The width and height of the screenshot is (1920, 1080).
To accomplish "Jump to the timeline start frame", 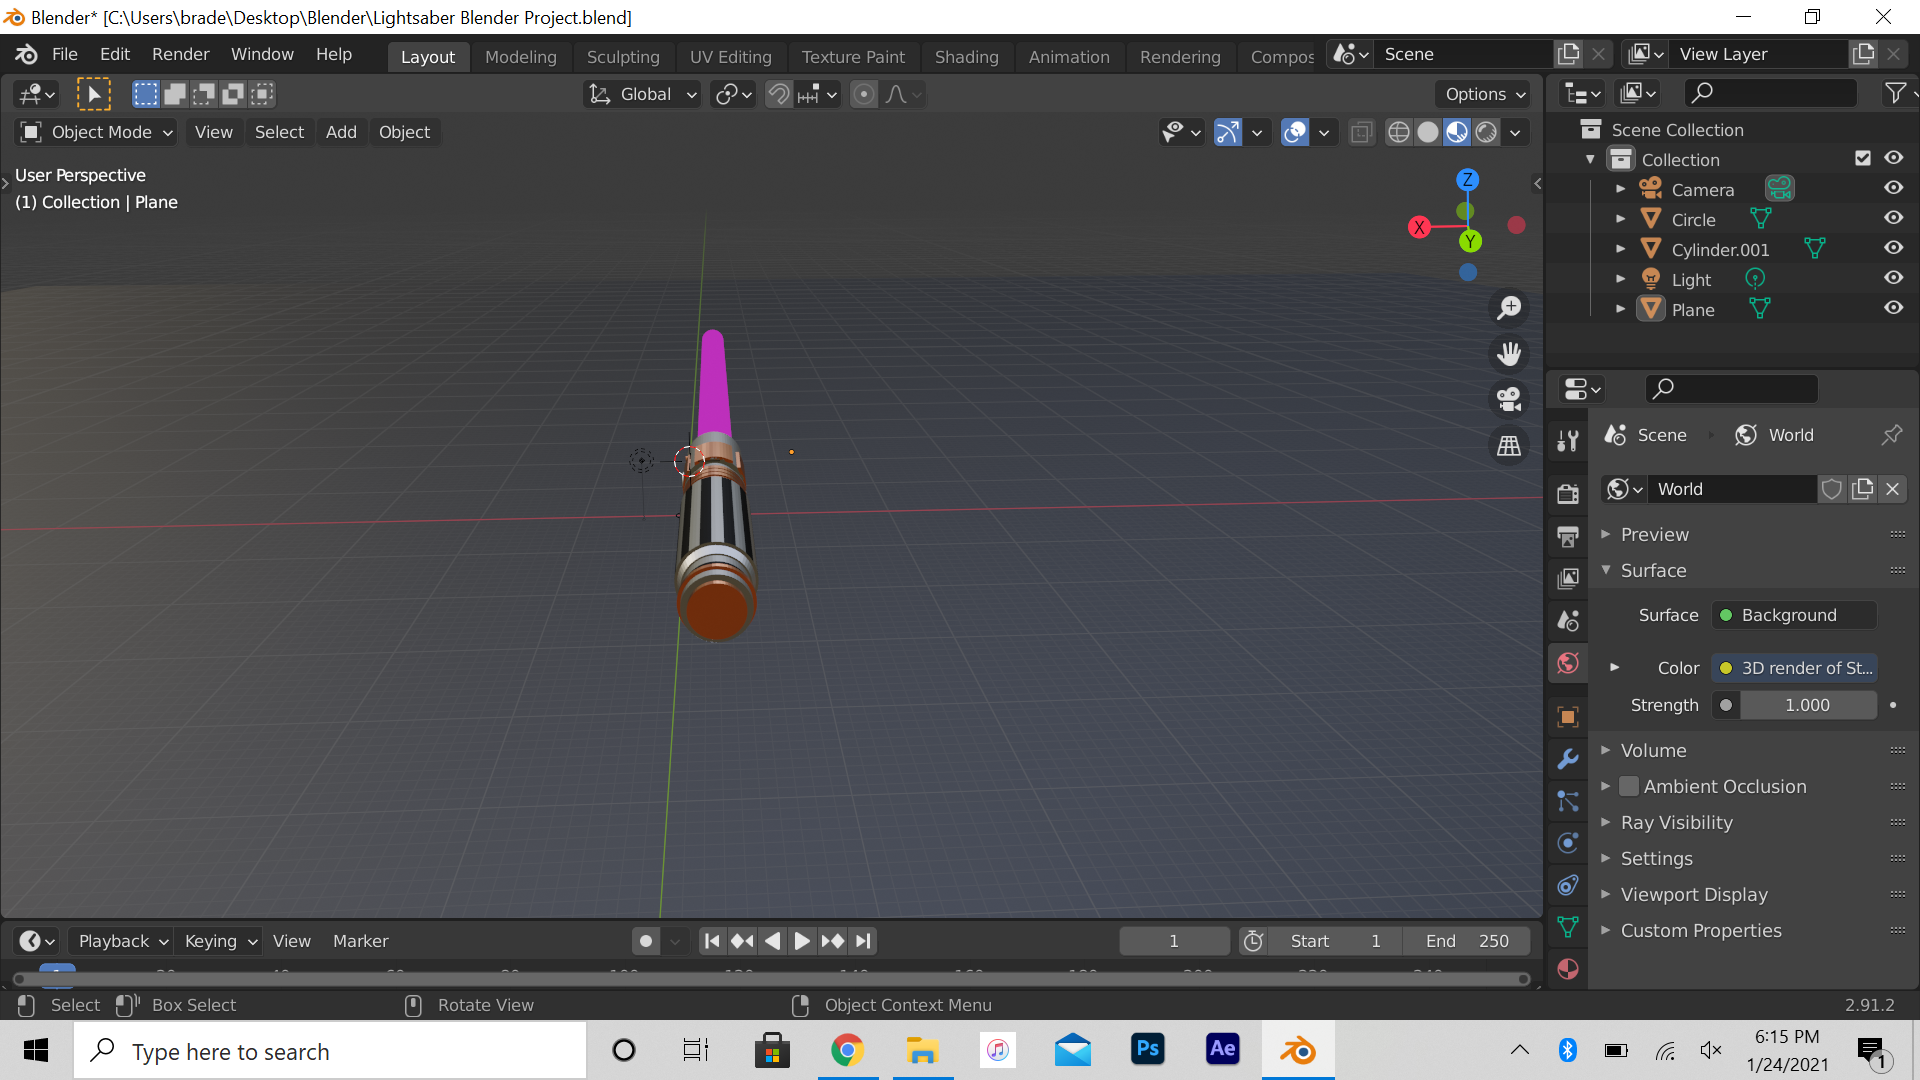I will point(712,941).
